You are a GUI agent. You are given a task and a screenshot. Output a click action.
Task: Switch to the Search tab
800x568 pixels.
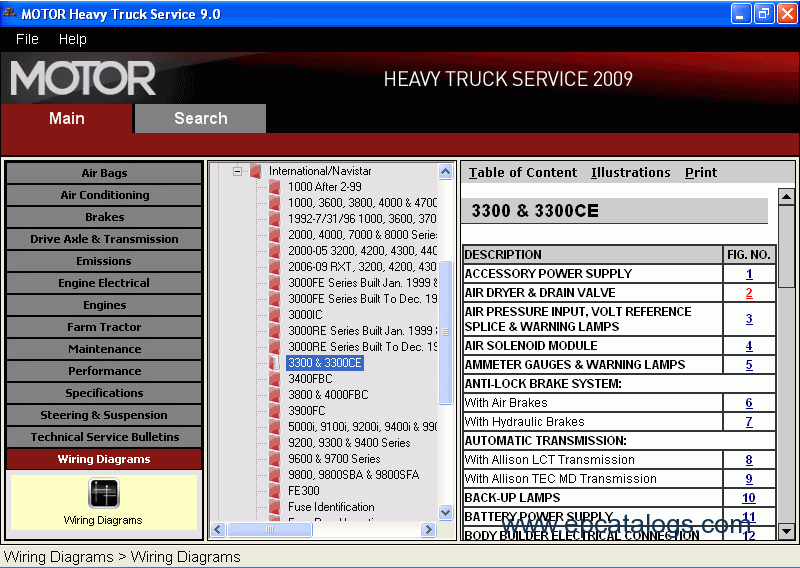[x=201, y=118]
